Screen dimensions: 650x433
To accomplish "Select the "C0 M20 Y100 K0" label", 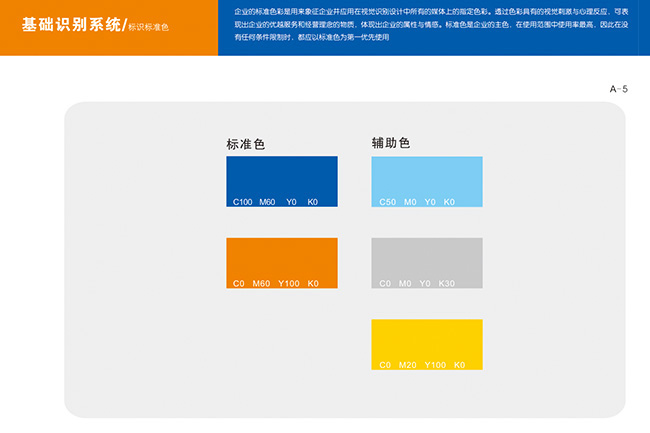I will coord(422,365).
